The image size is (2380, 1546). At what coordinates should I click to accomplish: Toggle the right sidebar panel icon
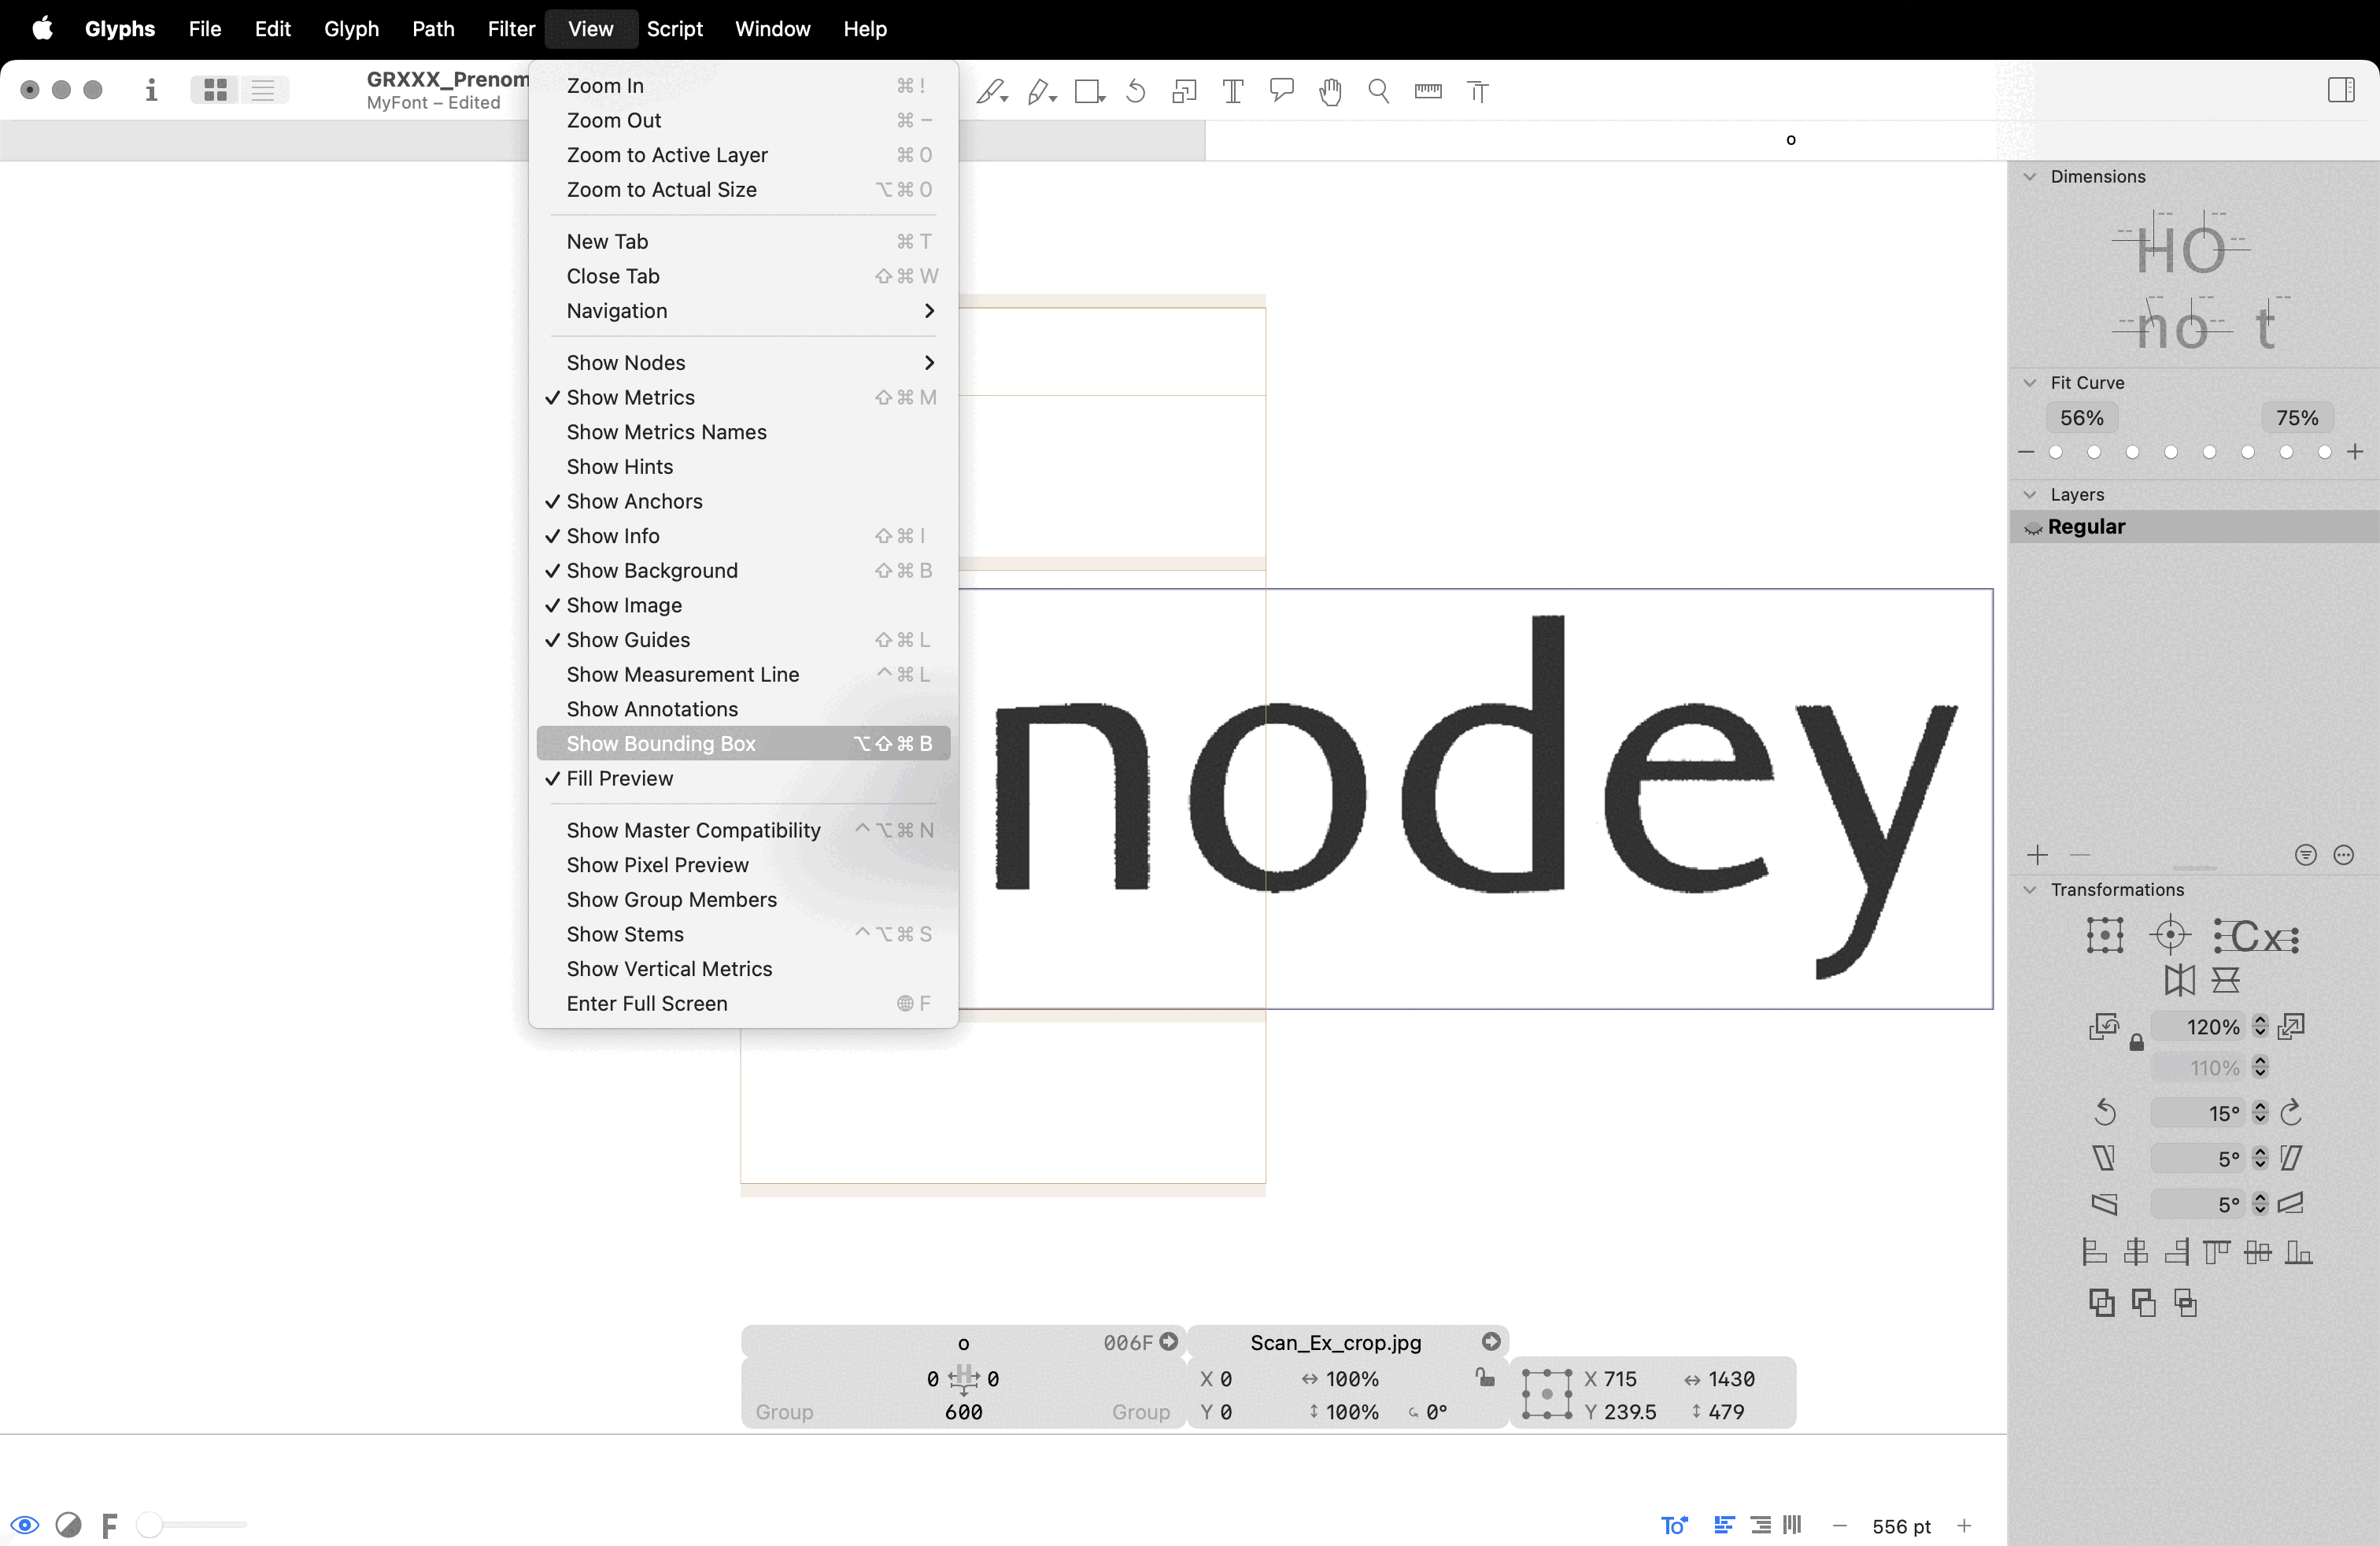[x=2340, y=90]
